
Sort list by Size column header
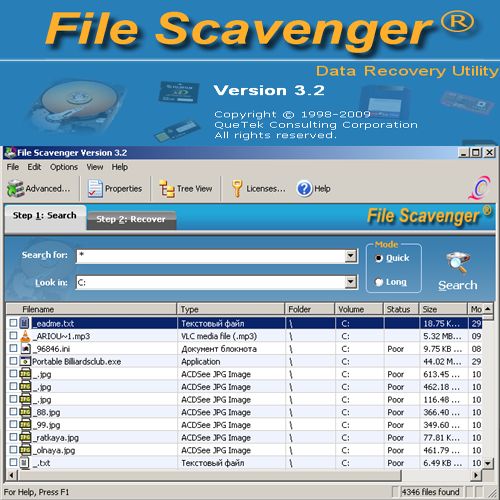pos(443,309)
